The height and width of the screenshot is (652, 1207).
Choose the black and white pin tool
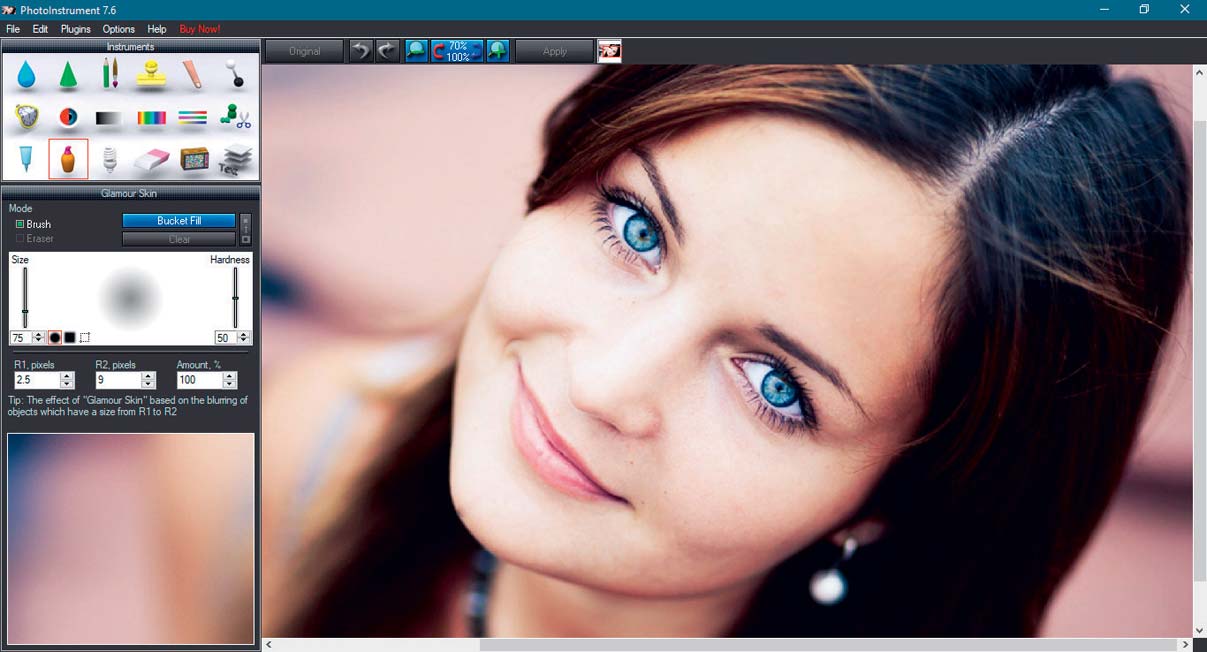click(234, 75)
